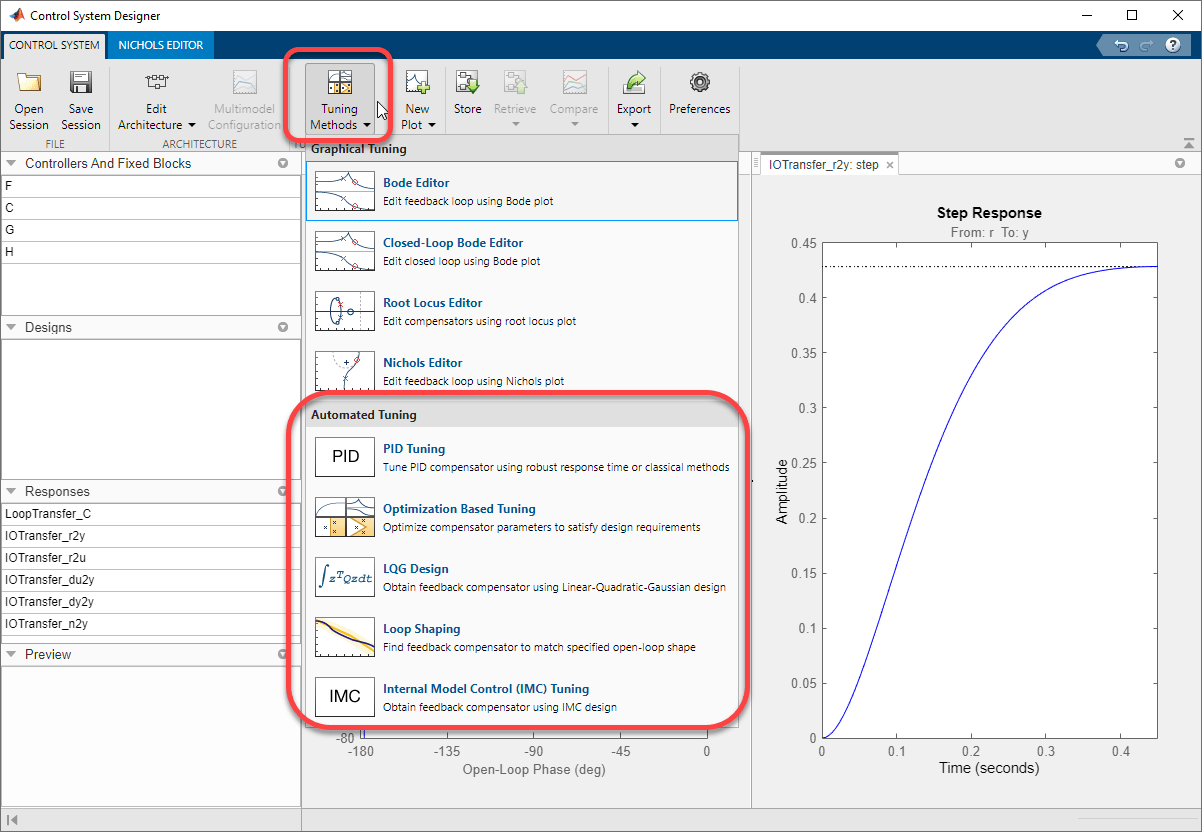Click the Root Locus Editor icon

[x=344, y=311]
